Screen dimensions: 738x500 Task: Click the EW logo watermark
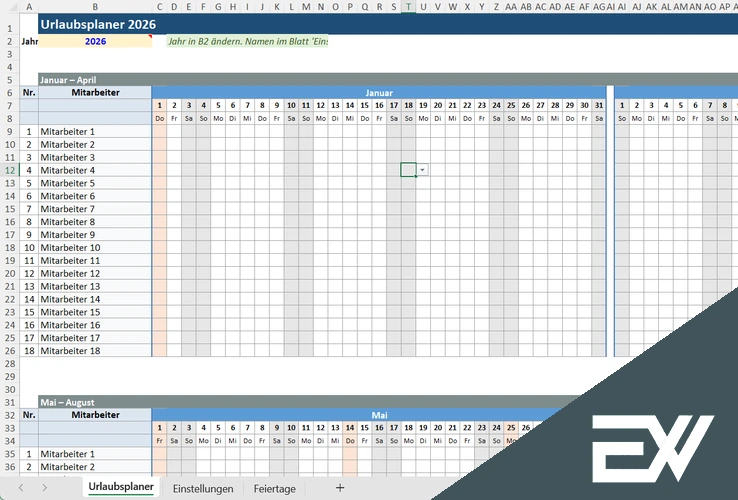click(652, 444)
